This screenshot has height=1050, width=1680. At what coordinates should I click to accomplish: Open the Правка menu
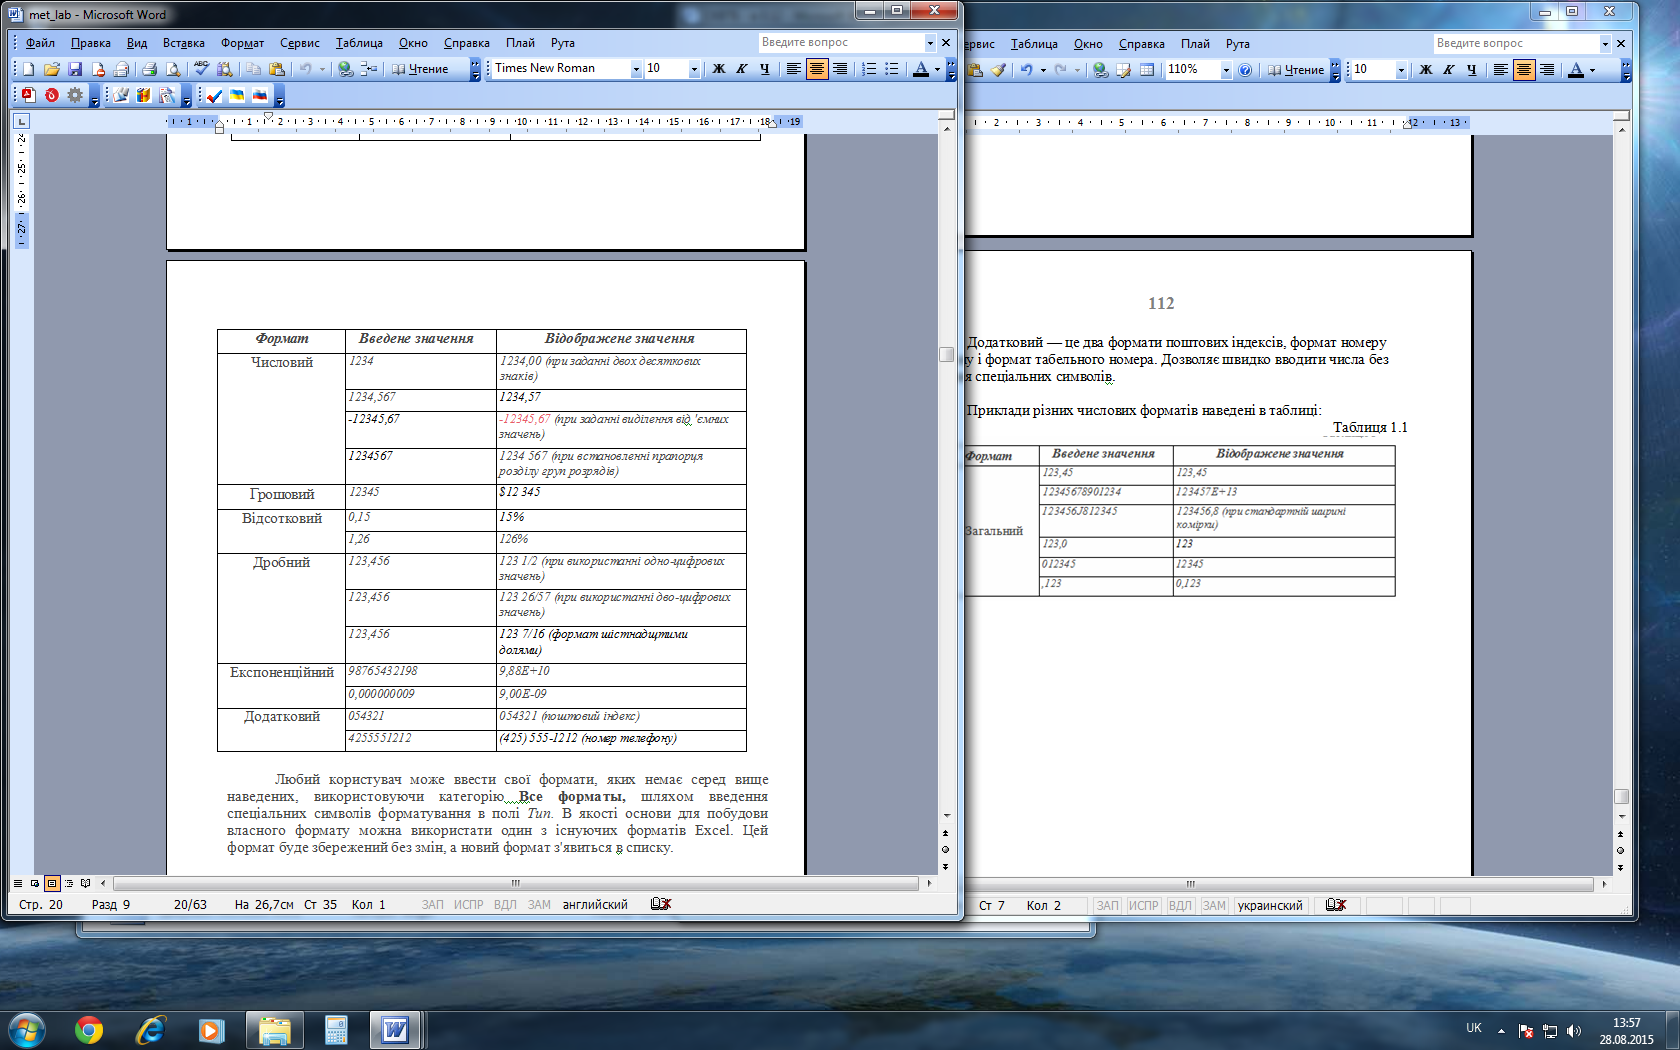[91, 43]
